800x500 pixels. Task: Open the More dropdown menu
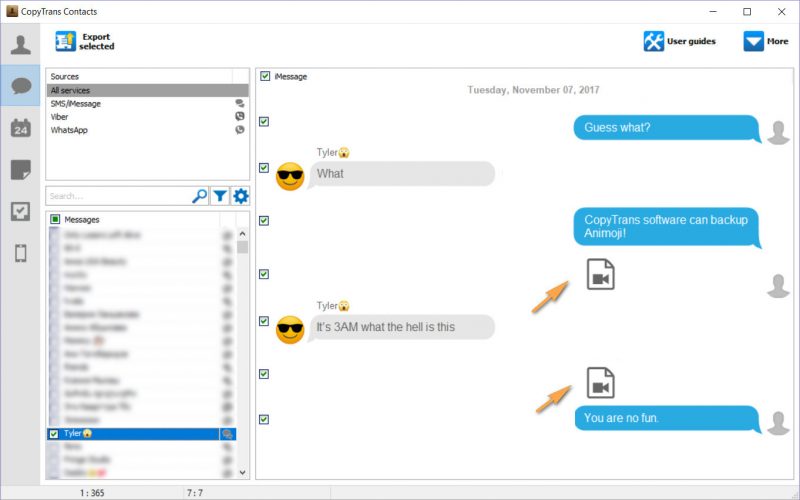(766, 42)
